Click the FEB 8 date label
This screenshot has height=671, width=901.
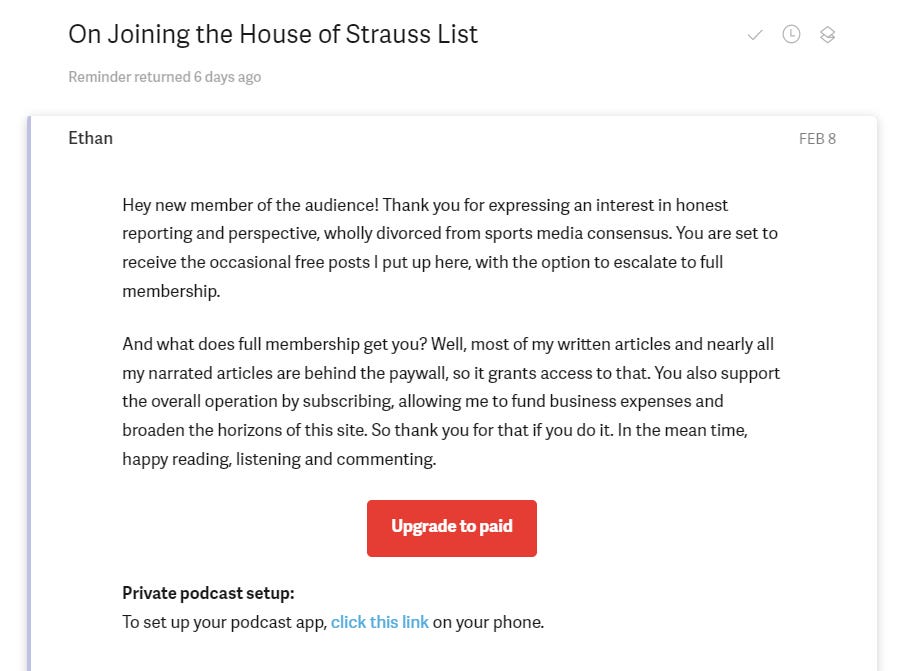[x=817, y=139]
